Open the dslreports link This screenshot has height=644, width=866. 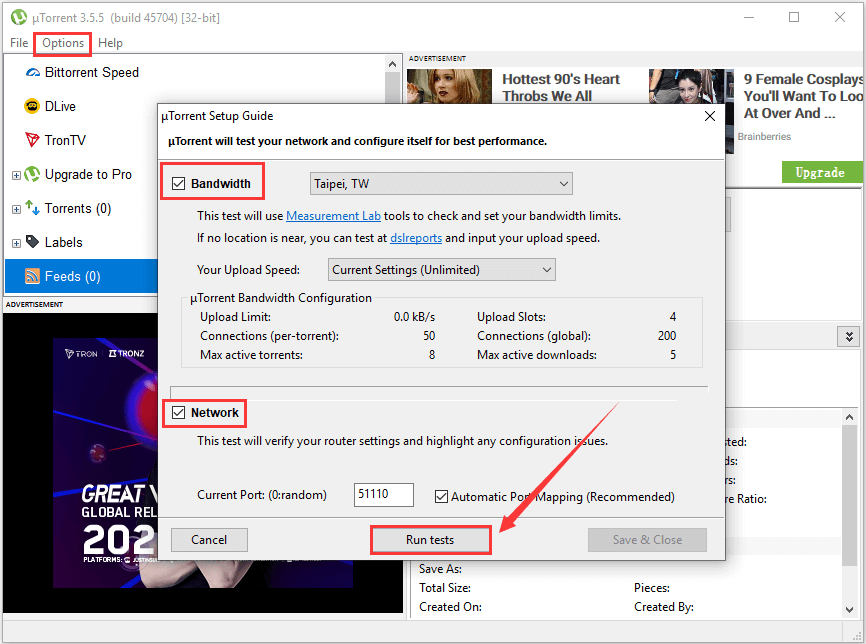(x=416, y=238)
